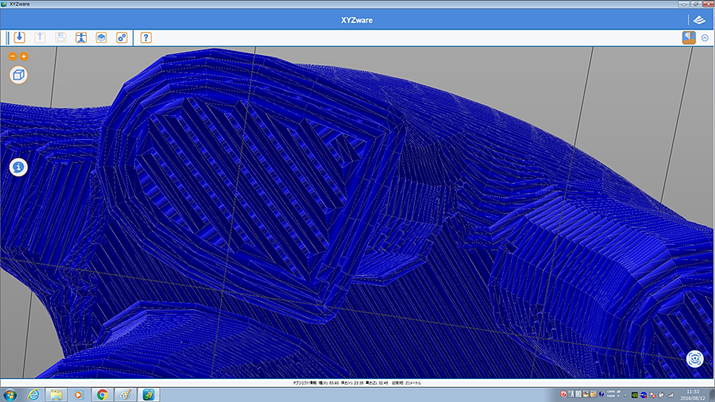The image size is (715, 402).
Task: Toggle the orange highlighted top-right toolbar icon
Action: (x=688, y=38)
